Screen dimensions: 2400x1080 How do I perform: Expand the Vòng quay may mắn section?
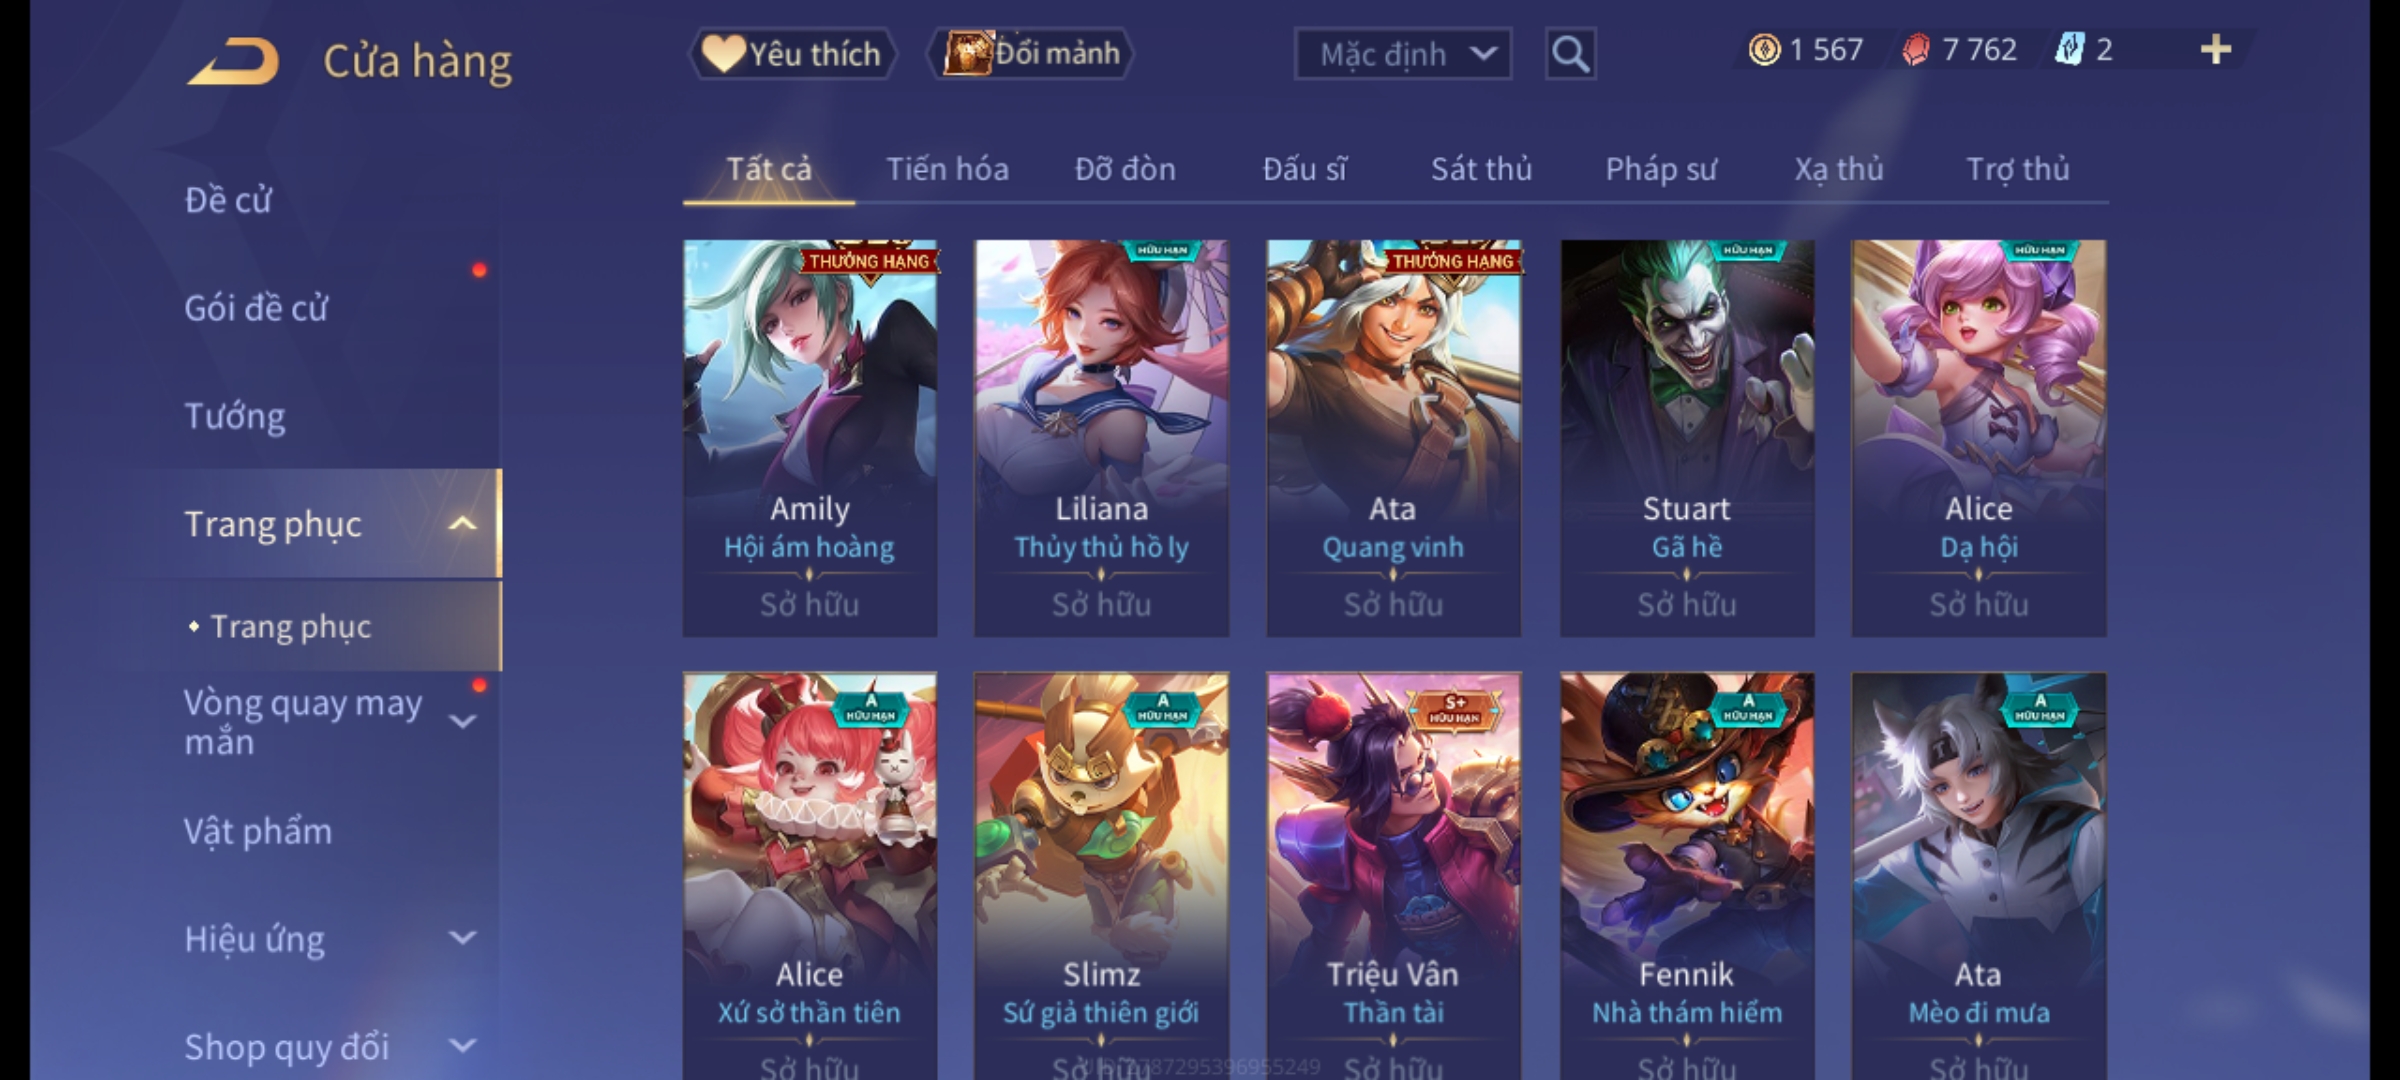coord(462,721)
